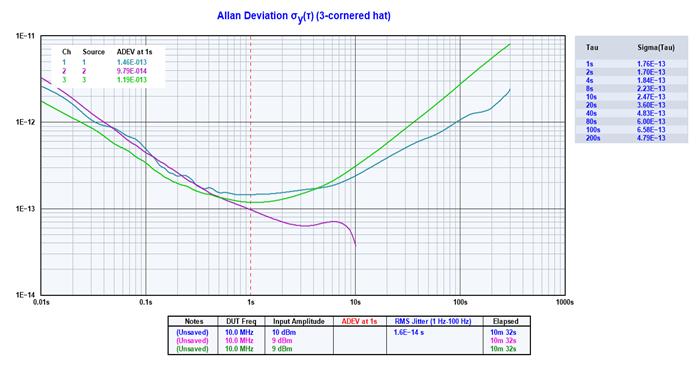Select the 40s row sigma 4.83E-13

tap(651, 113)
